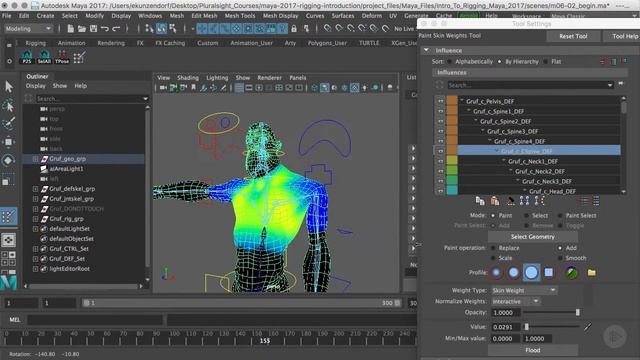
Task: Open the Mesh Tools menu
Action: (x=240, y=16)
